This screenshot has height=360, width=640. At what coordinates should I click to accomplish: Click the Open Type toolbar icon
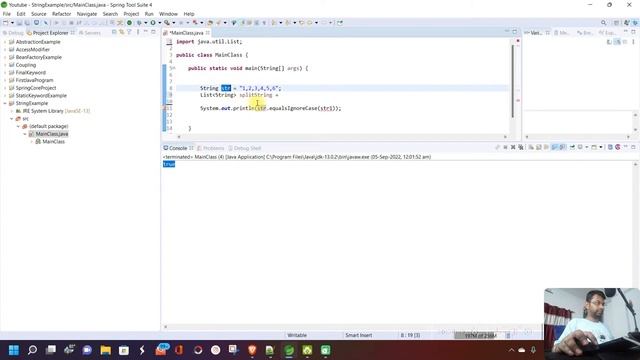(x=210, y=23)
